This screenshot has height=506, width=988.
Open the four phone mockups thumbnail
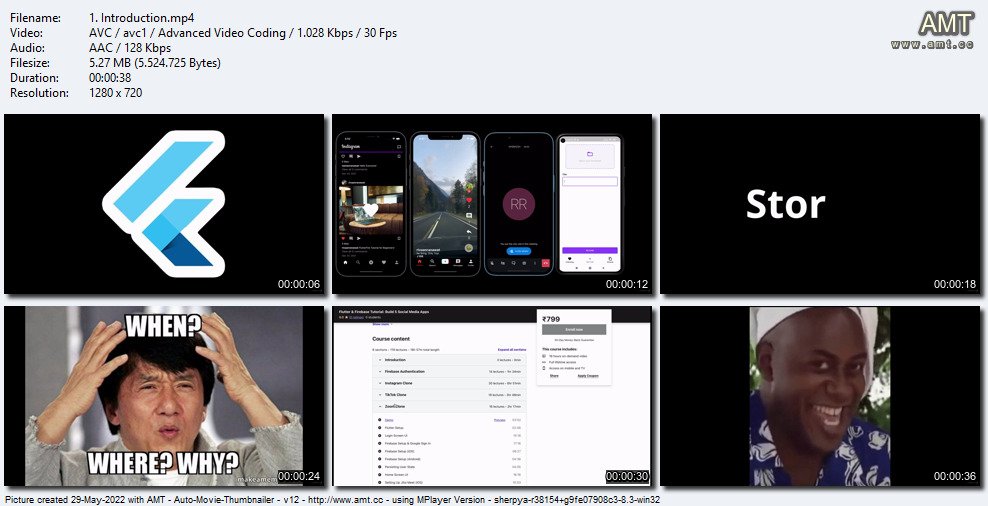point(492,204)
